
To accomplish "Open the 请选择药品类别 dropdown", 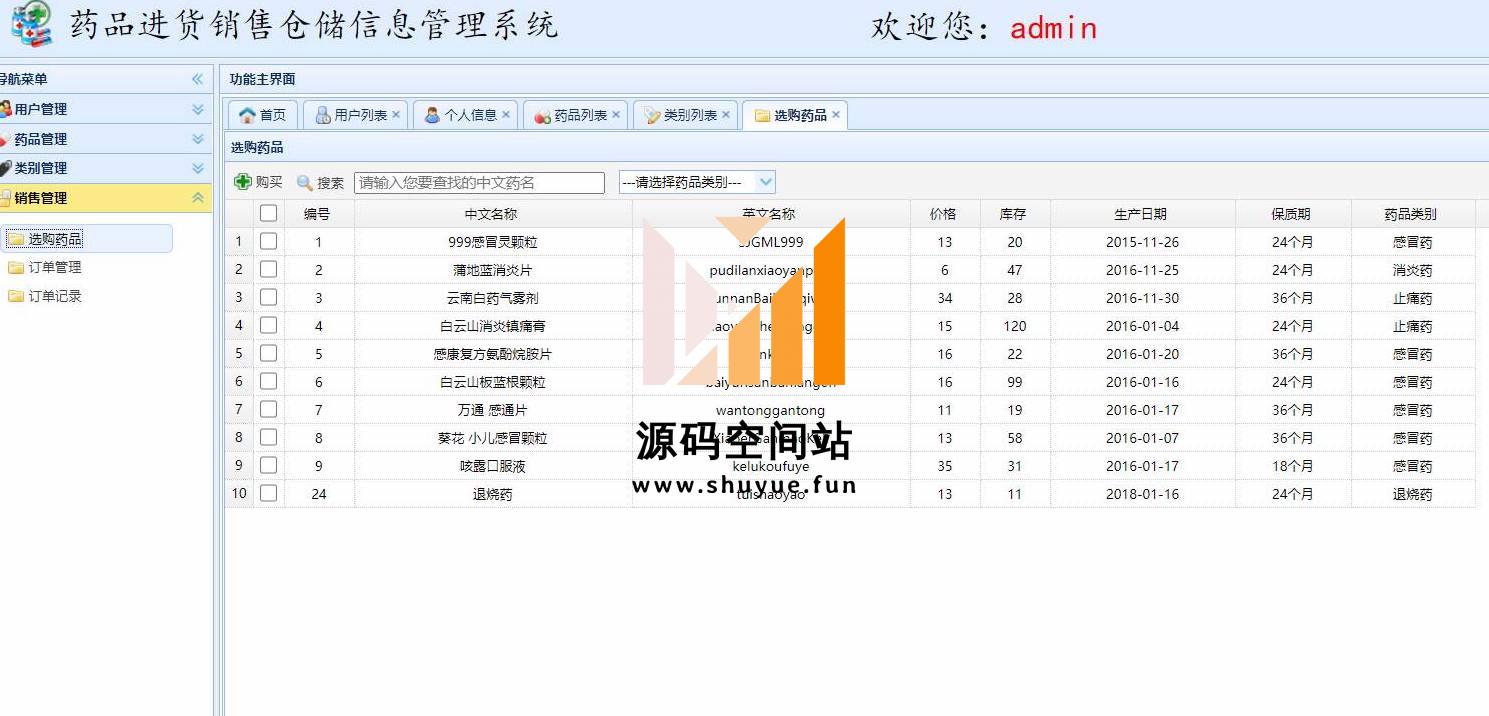I will (765, 182).
